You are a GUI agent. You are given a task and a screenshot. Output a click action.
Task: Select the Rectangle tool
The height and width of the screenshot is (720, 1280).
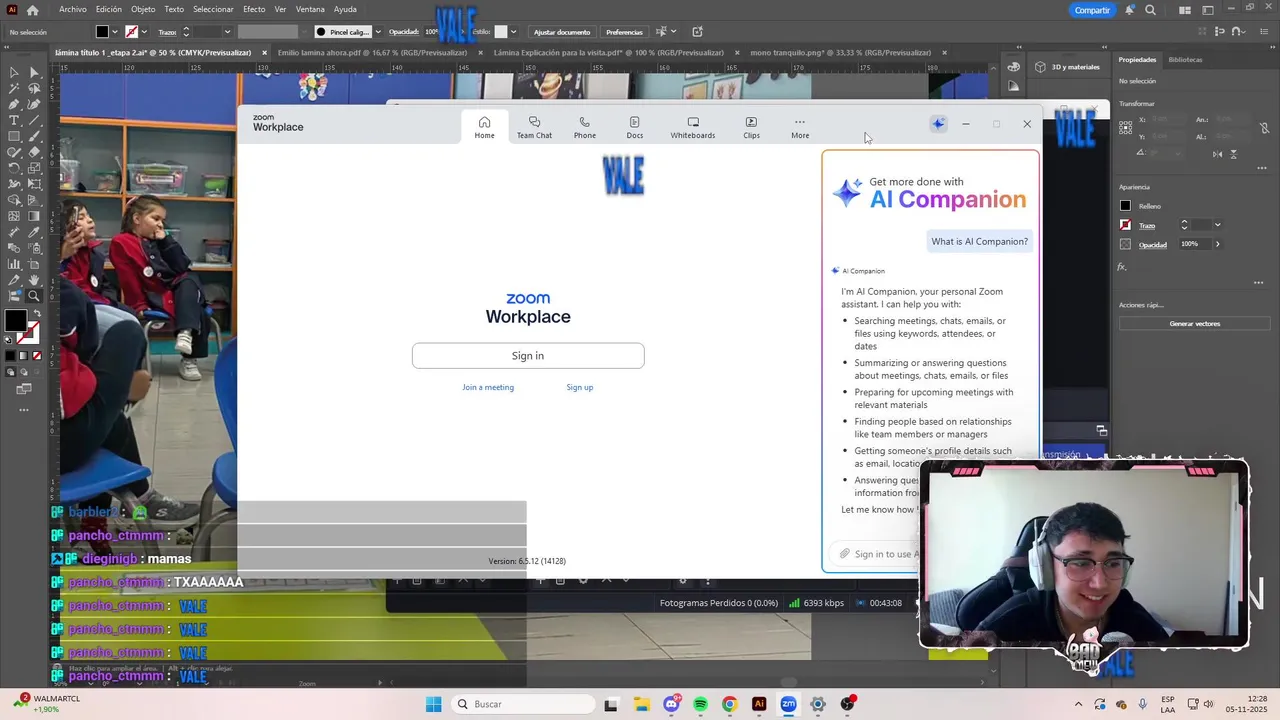point(14,136)
